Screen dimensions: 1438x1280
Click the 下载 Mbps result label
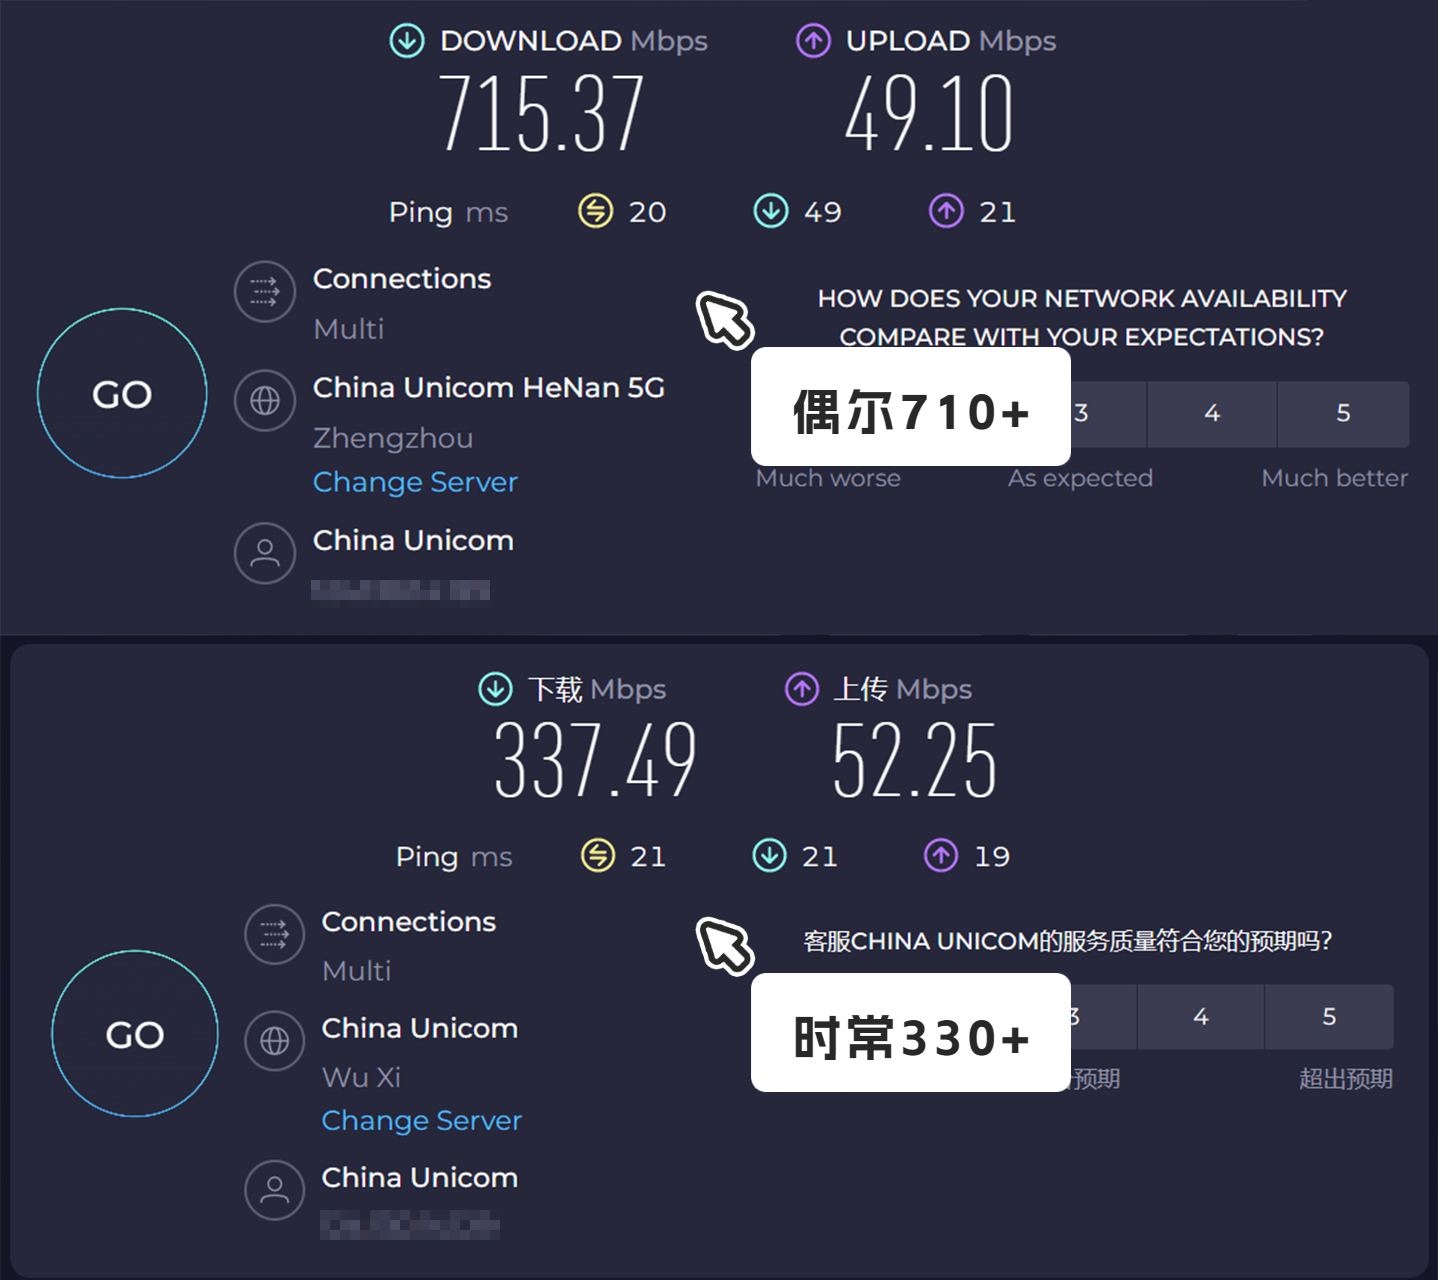[597, 689]
